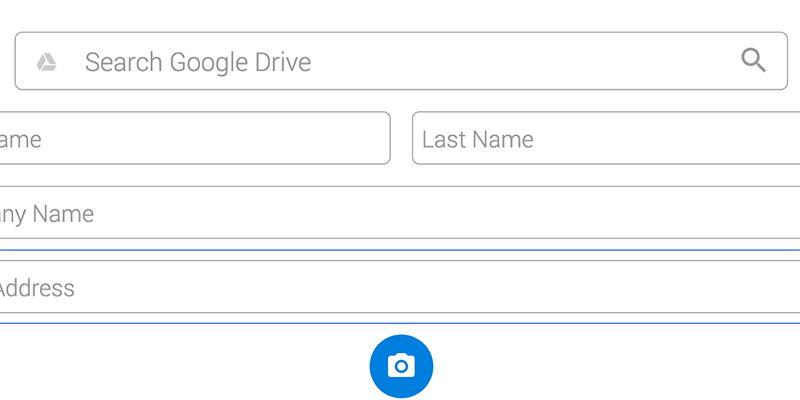Click inside the Last Name field
Viewport: 800px width, 400px height.
click(606, 138)
